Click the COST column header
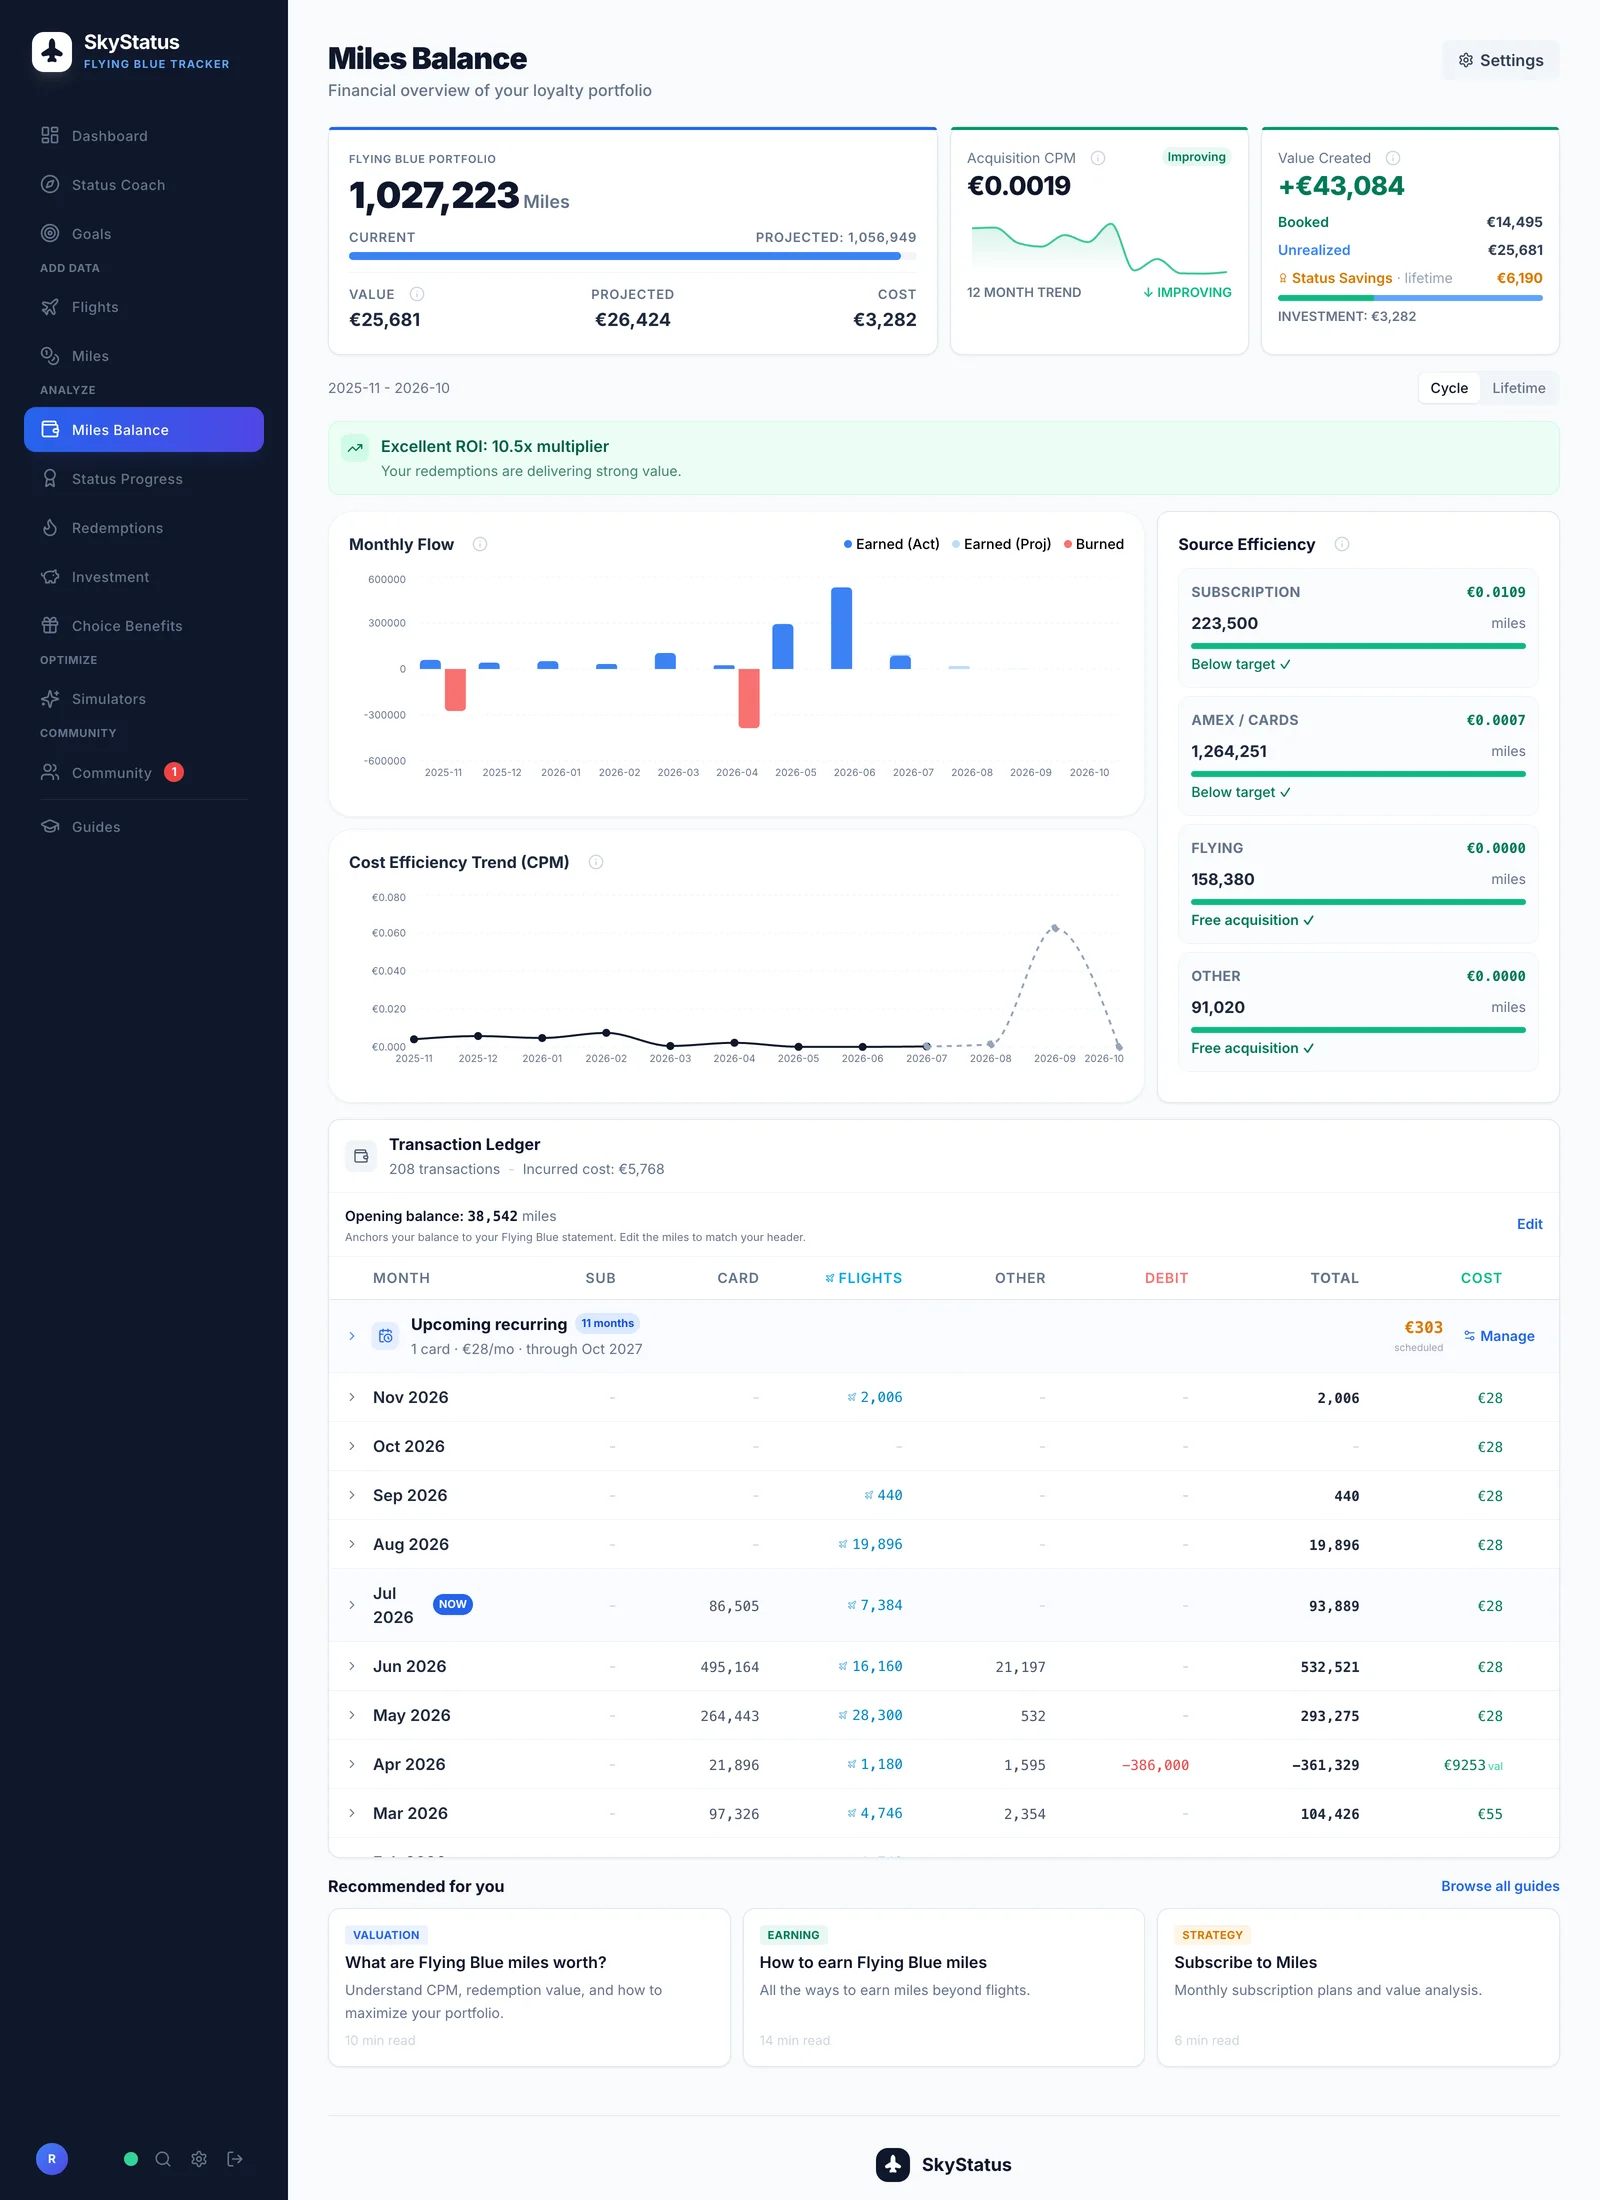This screenshot has height=2200, width=1600. 1481,1278
